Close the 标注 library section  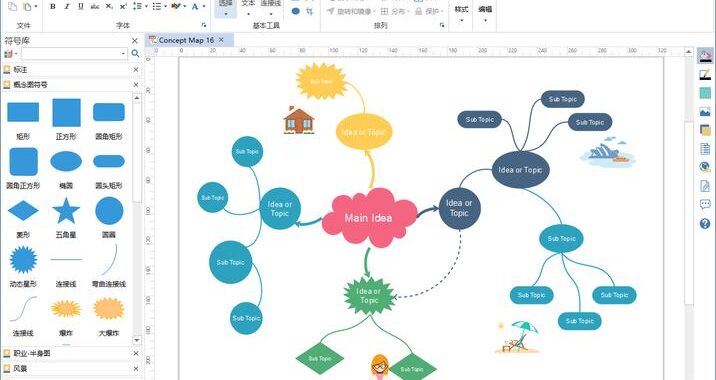click(x=136, y=70)
